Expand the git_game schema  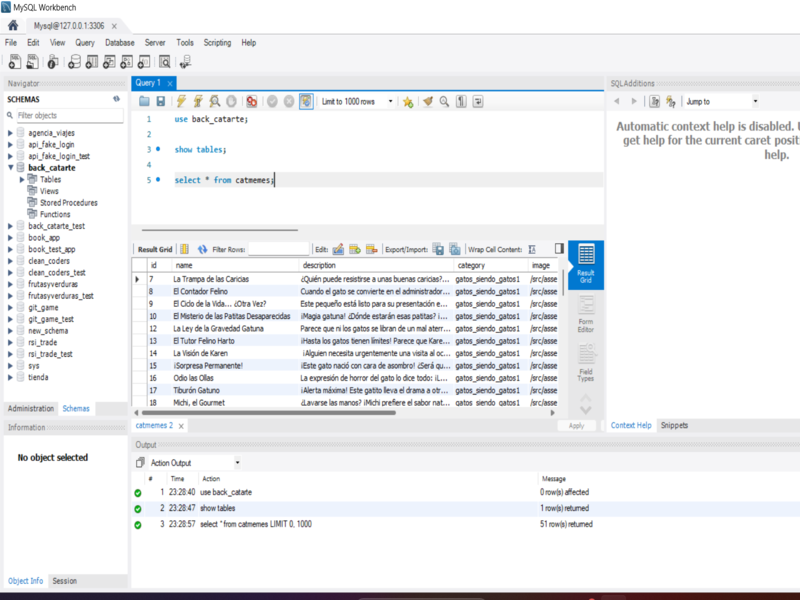point(10,308)
